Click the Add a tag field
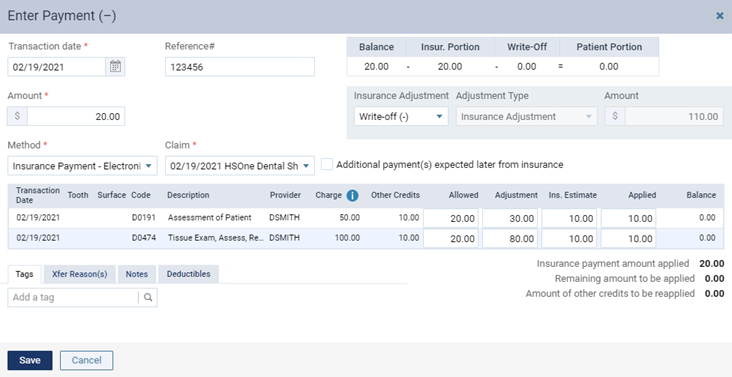This screenshot has width=732, height=377. [73, 297]
